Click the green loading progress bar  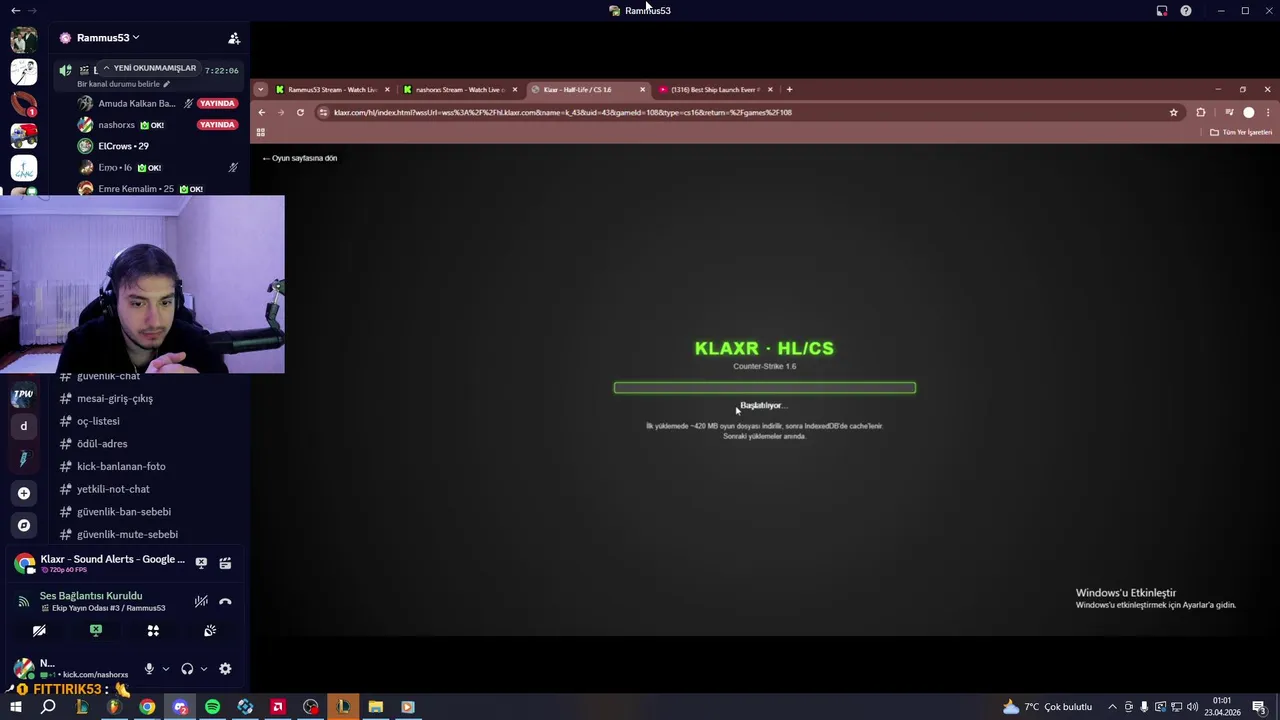(765, 388)
